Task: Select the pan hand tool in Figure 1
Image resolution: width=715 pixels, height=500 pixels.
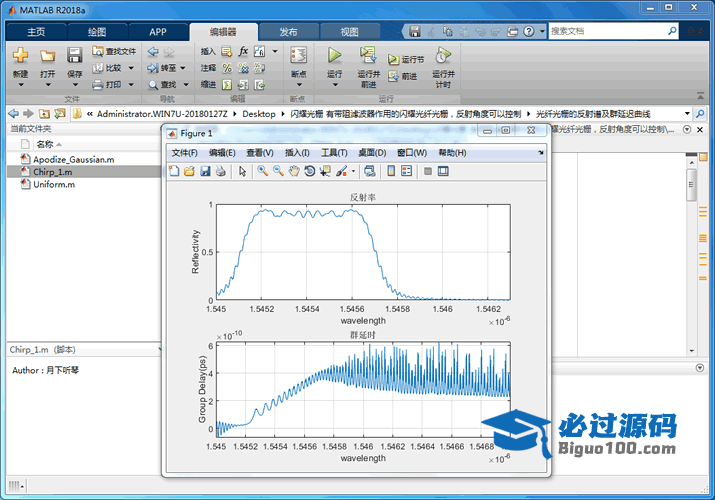Action: [294, 171]
